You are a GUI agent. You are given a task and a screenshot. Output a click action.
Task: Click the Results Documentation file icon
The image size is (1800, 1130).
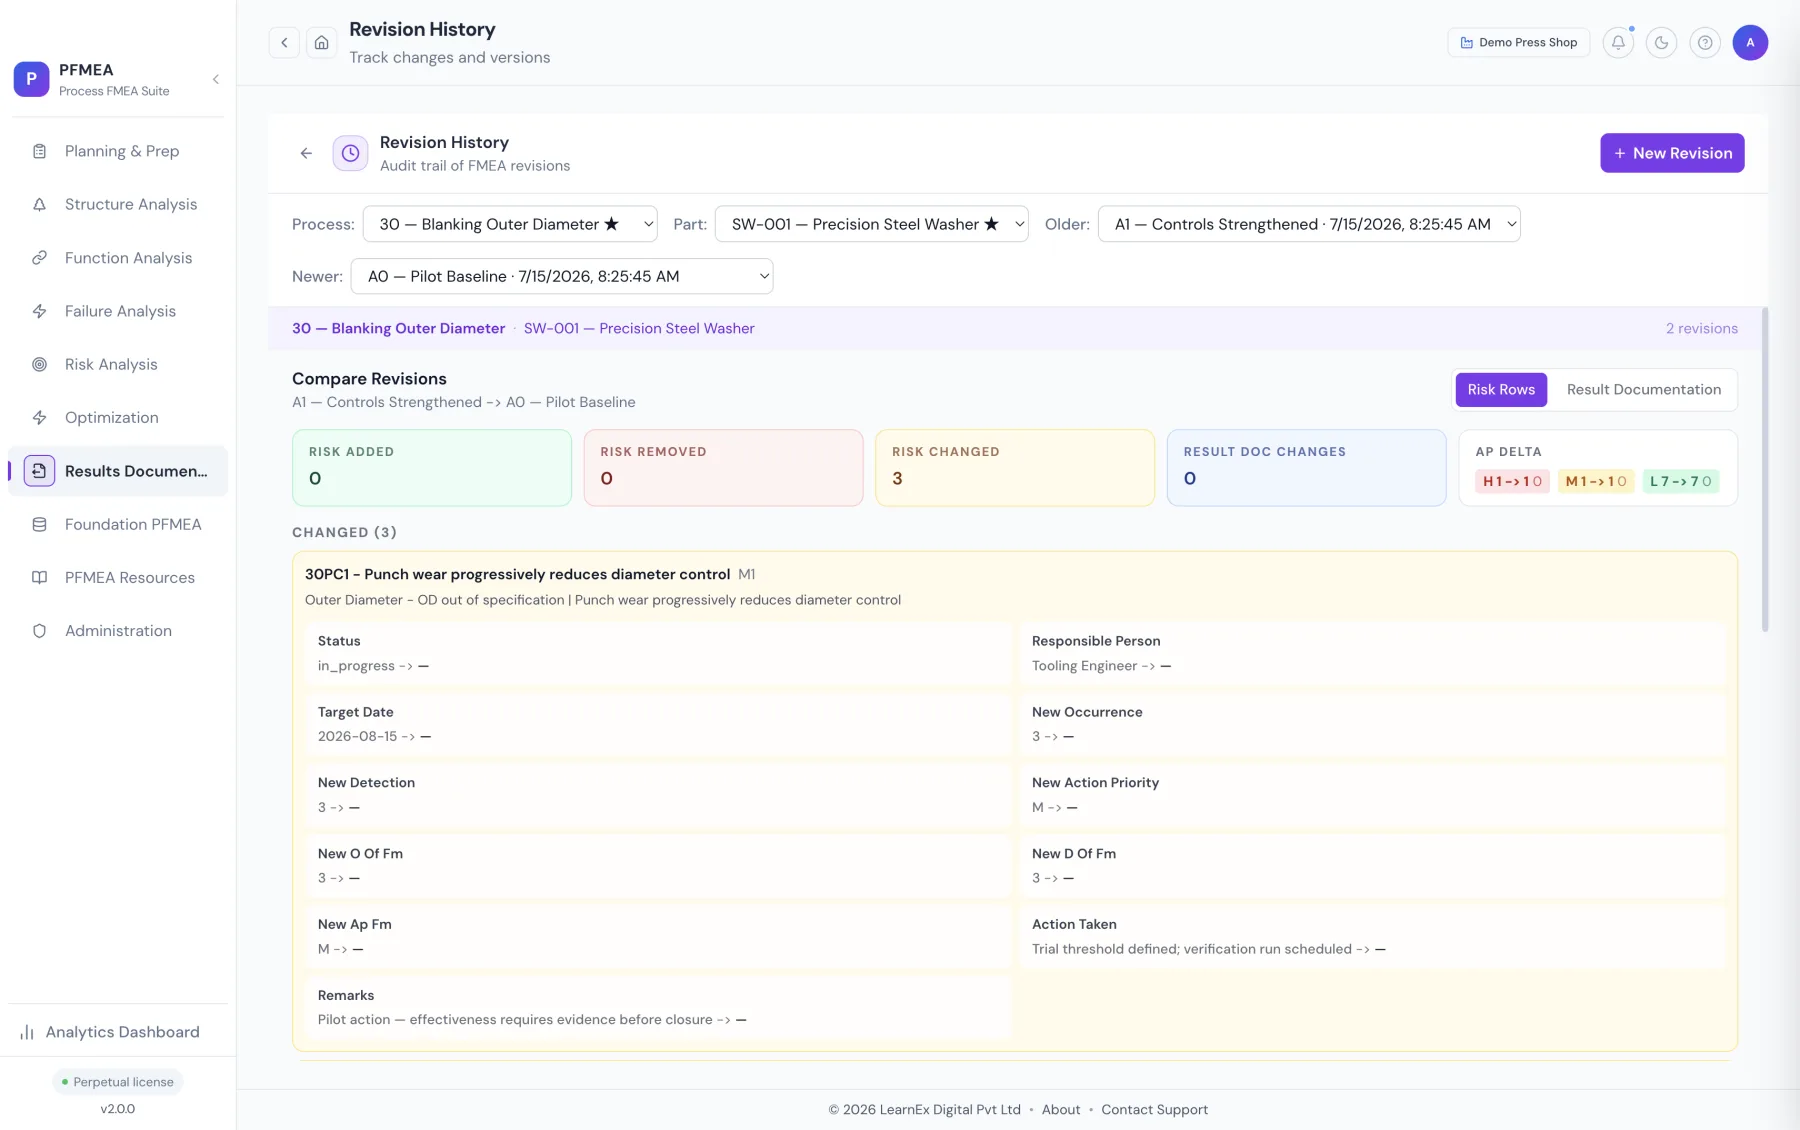39,471
